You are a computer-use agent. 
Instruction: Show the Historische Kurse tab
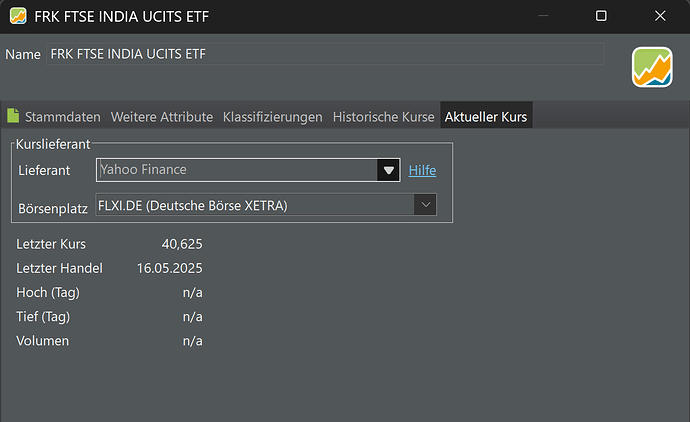(383, 117)
